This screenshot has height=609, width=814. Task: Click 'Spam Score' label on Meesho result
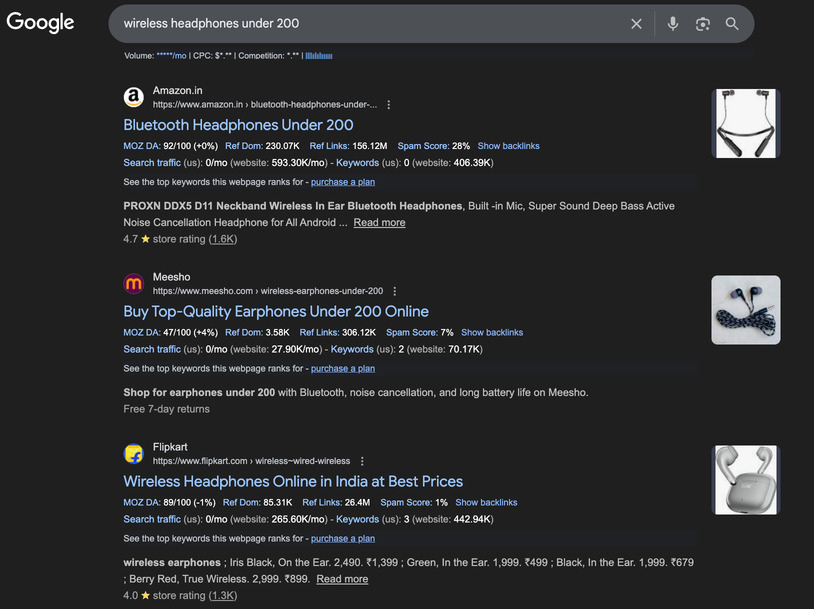pos(412,332)
